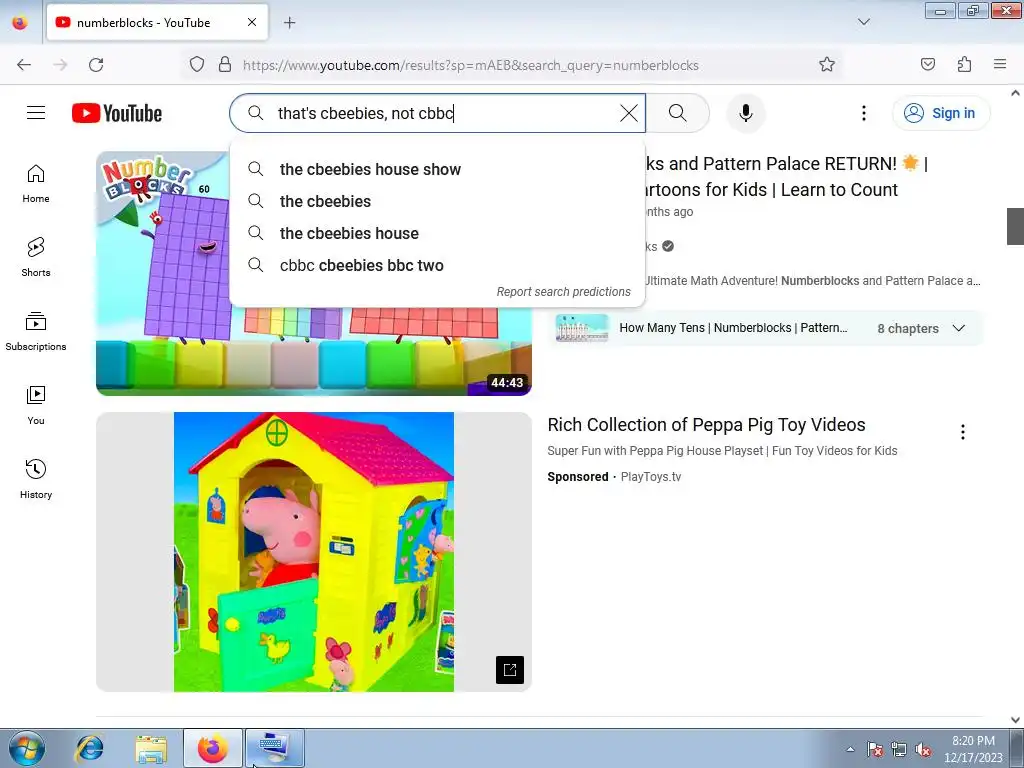Open the You library section
Image resolution: width=1024 pixels, height=768 pixels.
click(x=36, y=406)
